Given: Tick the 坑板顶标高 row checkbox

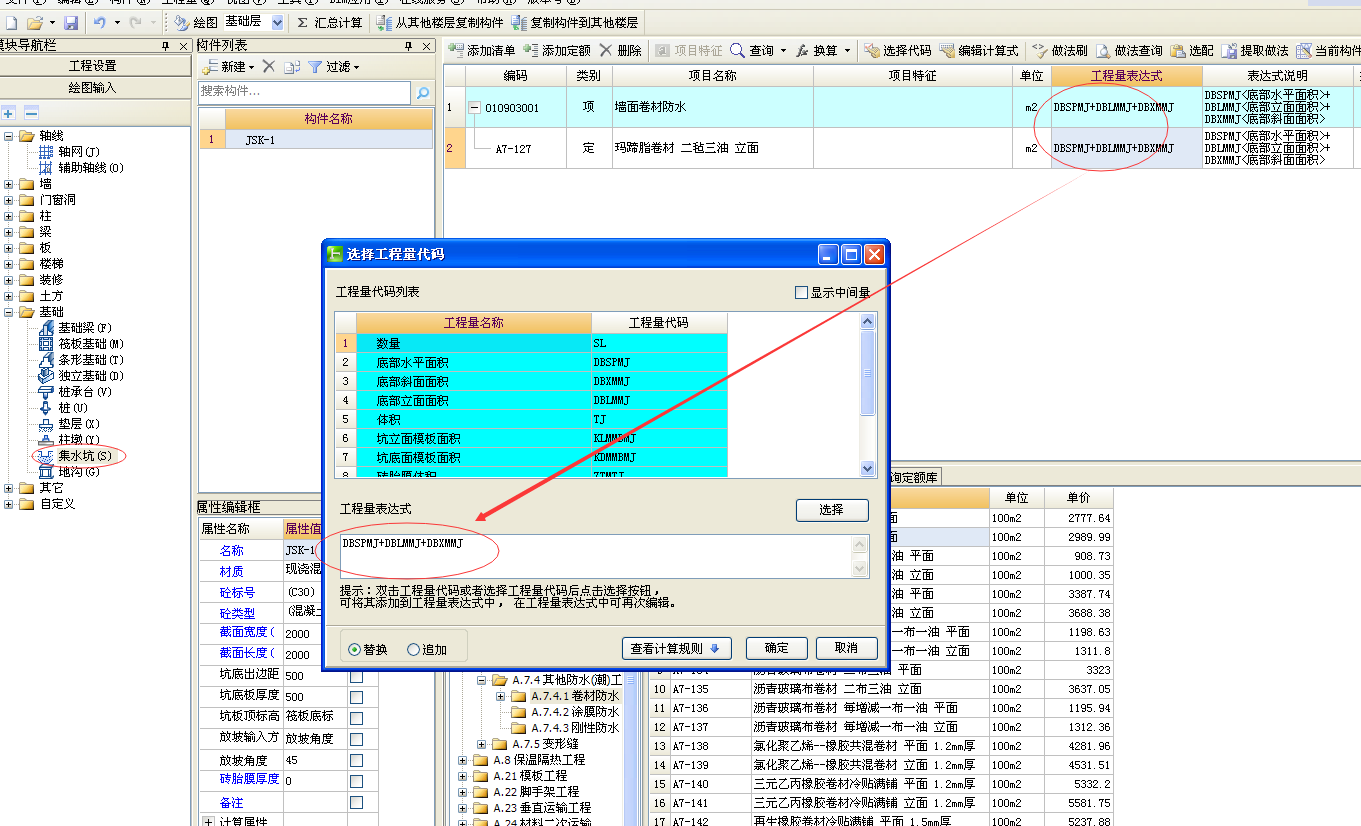Looking at the screenshot, I should [356, 717].
